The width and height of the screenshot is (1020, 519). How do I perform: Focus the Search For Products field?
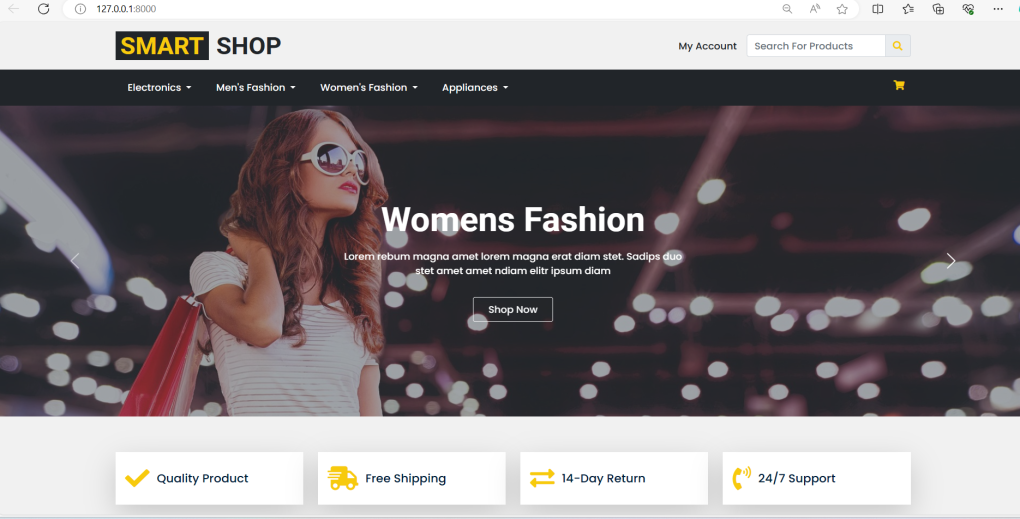tap(815, 46)
